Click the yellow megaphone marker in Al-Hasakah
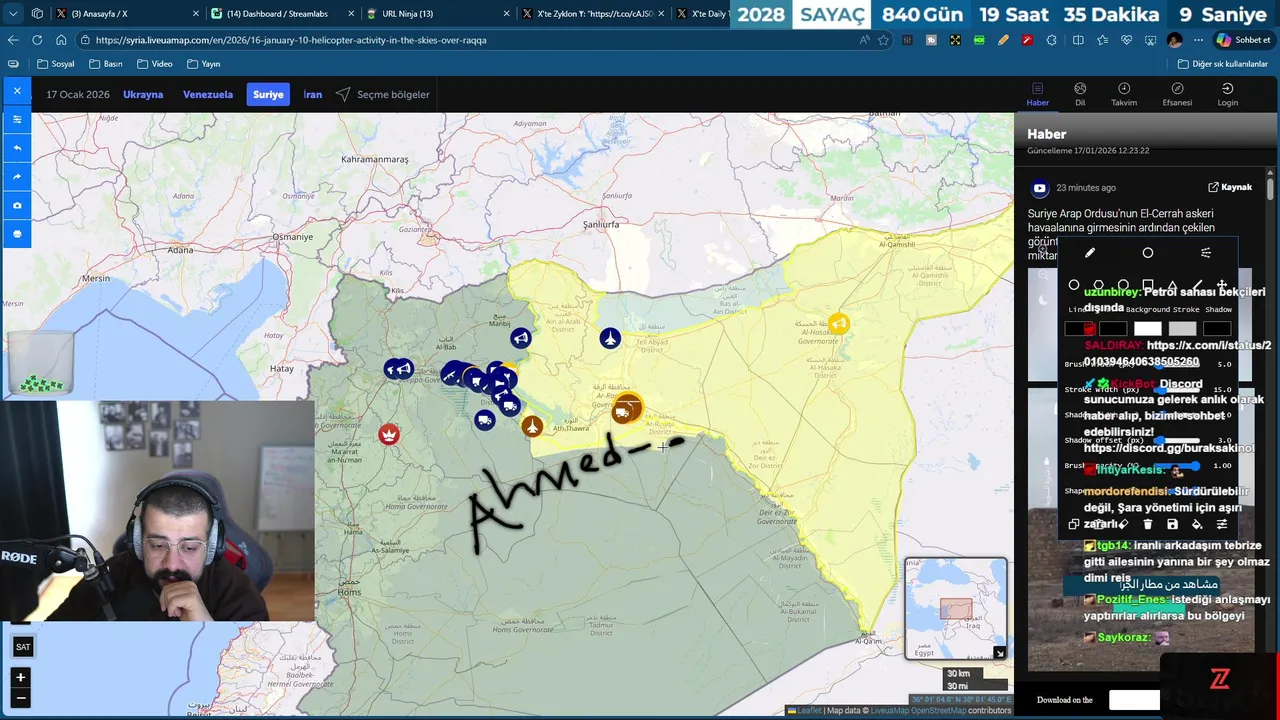Image resolution: width=1280 pixels, height=720 pixels. (838, 323)
